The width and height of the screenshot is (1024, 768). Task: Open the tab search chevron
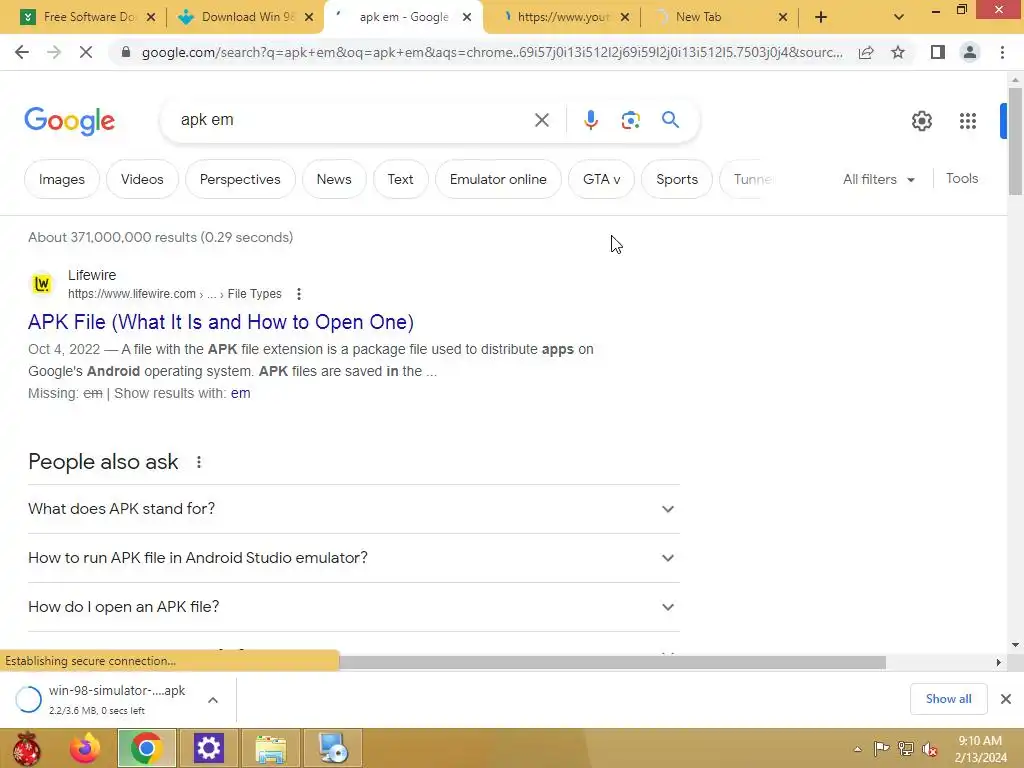(899, 17)
